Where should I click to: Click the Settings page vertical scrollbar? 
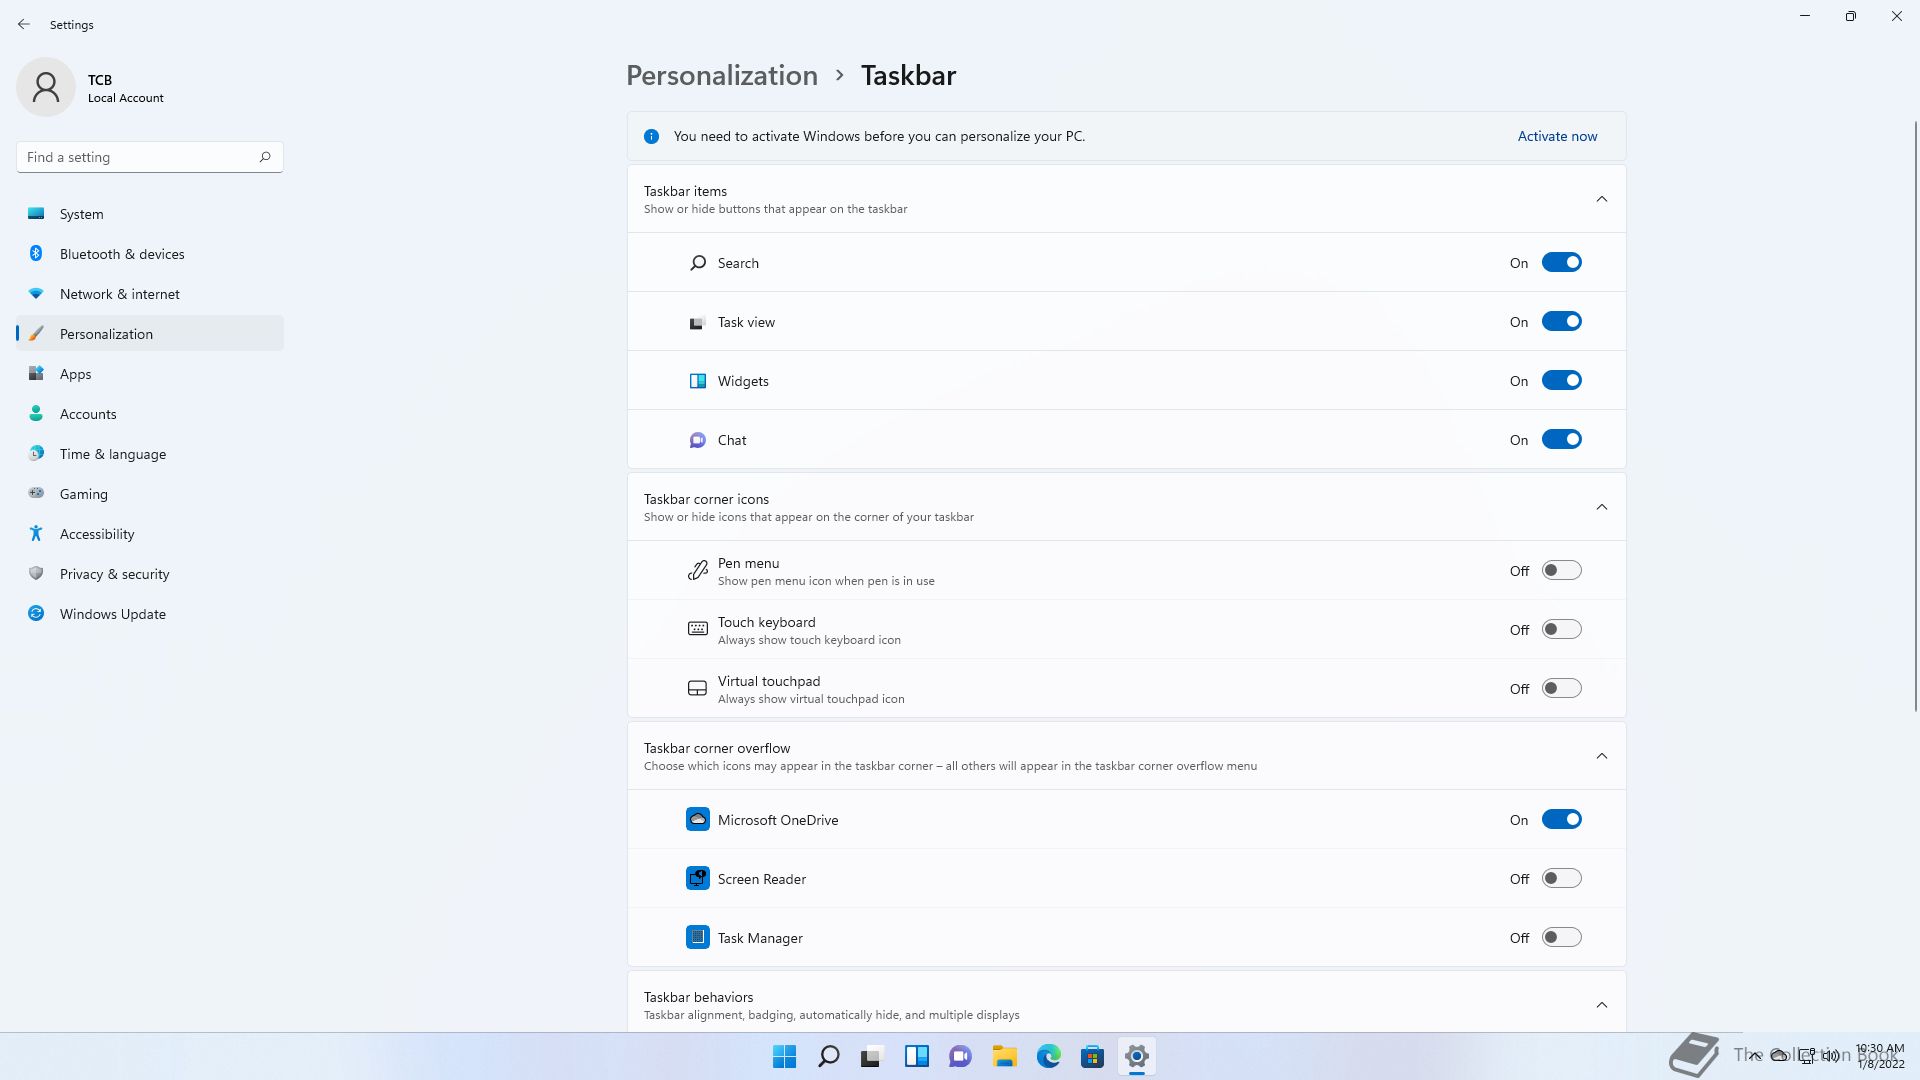1915,415
